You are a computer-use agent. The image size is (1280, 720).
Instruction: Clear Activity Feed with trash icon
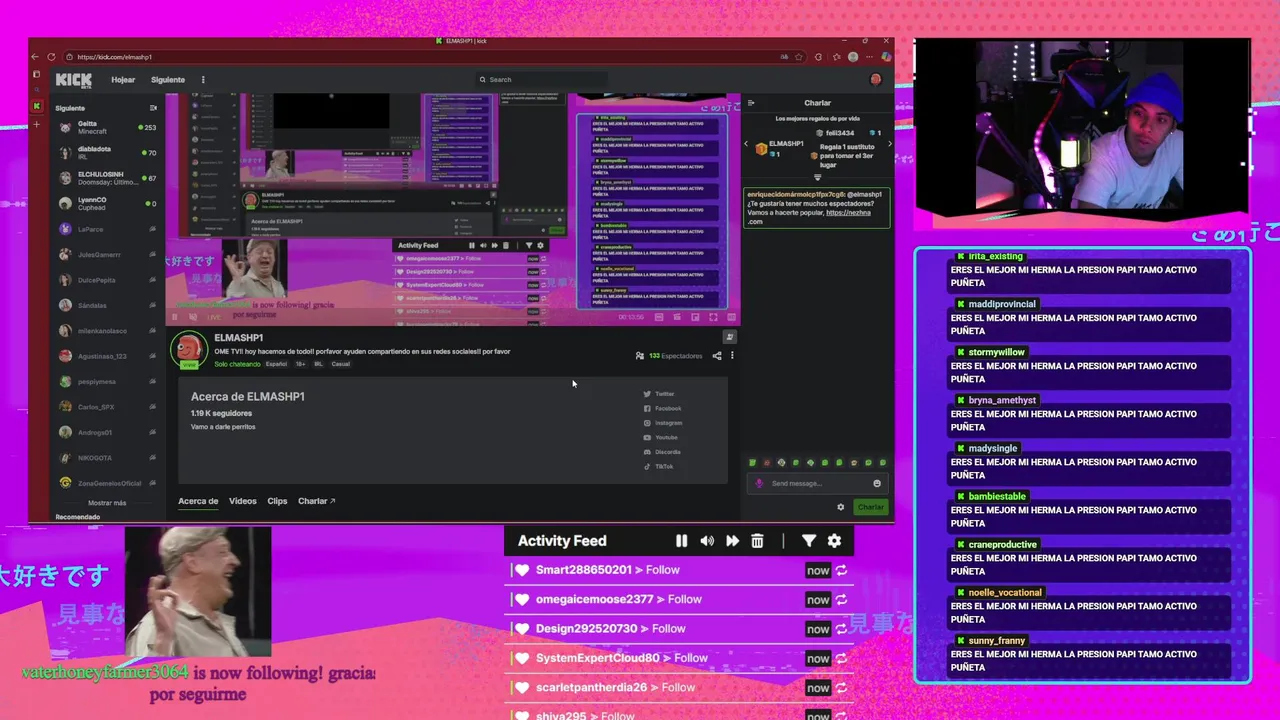click(757, 541)
